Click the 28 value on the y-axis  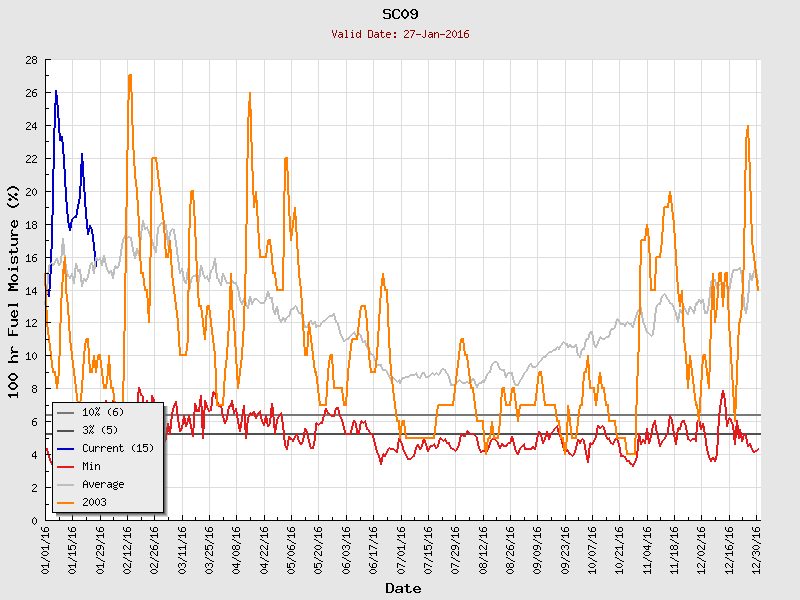(32, 60)
